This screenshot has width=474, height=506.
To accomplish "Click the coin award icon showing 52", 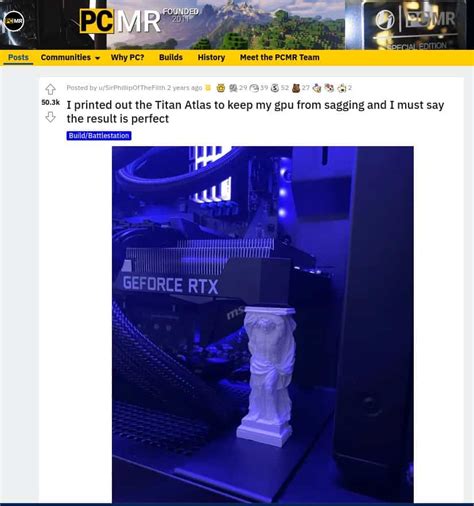I will coord(275,88).
